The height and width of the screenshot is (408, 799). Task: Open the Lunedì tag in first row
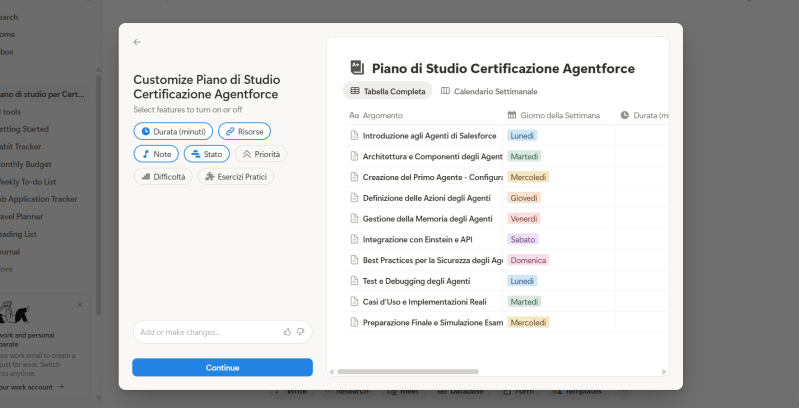pyautogui.click(x=521, y=135)
